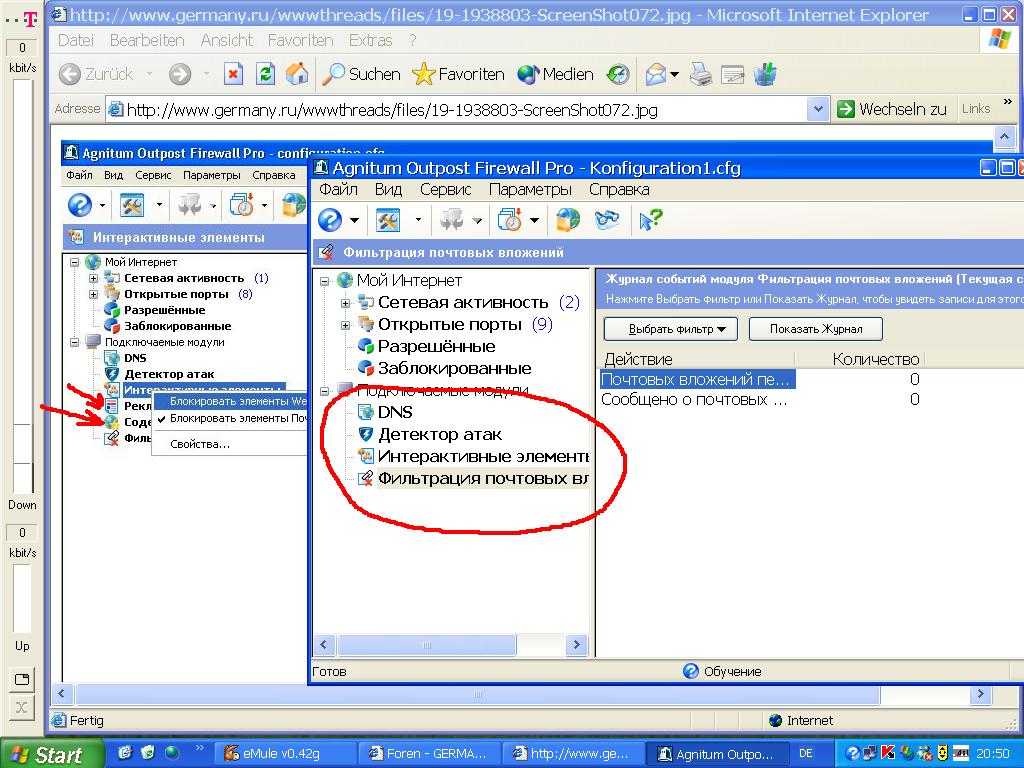Click the window icon button below the Up meter
This screenshot has width=1024, height=768.
22,679
